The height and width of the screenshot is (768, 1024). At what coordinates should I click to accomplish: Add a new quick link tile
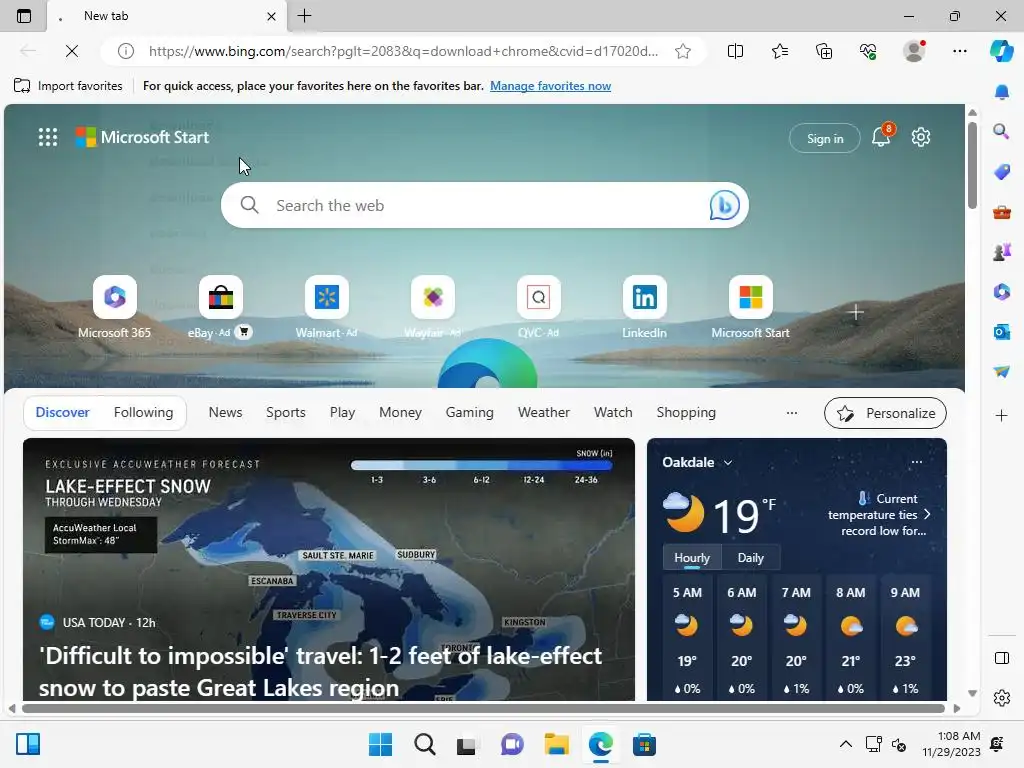(x=856, y=313)
